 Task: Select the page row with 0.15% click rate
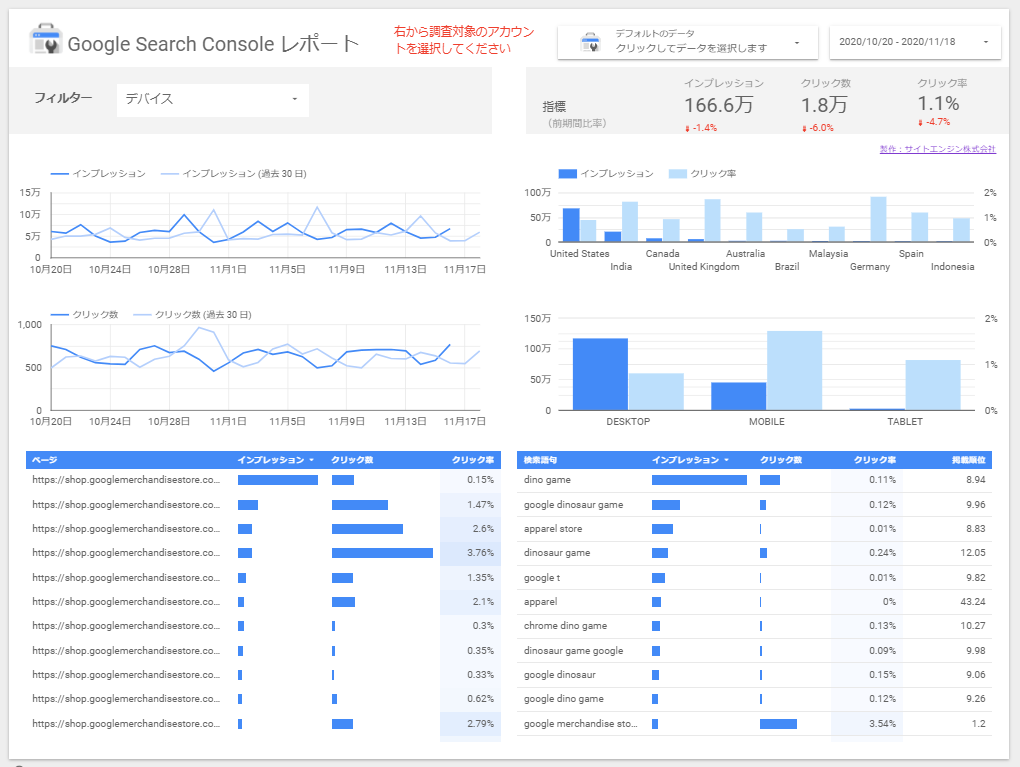263,480
